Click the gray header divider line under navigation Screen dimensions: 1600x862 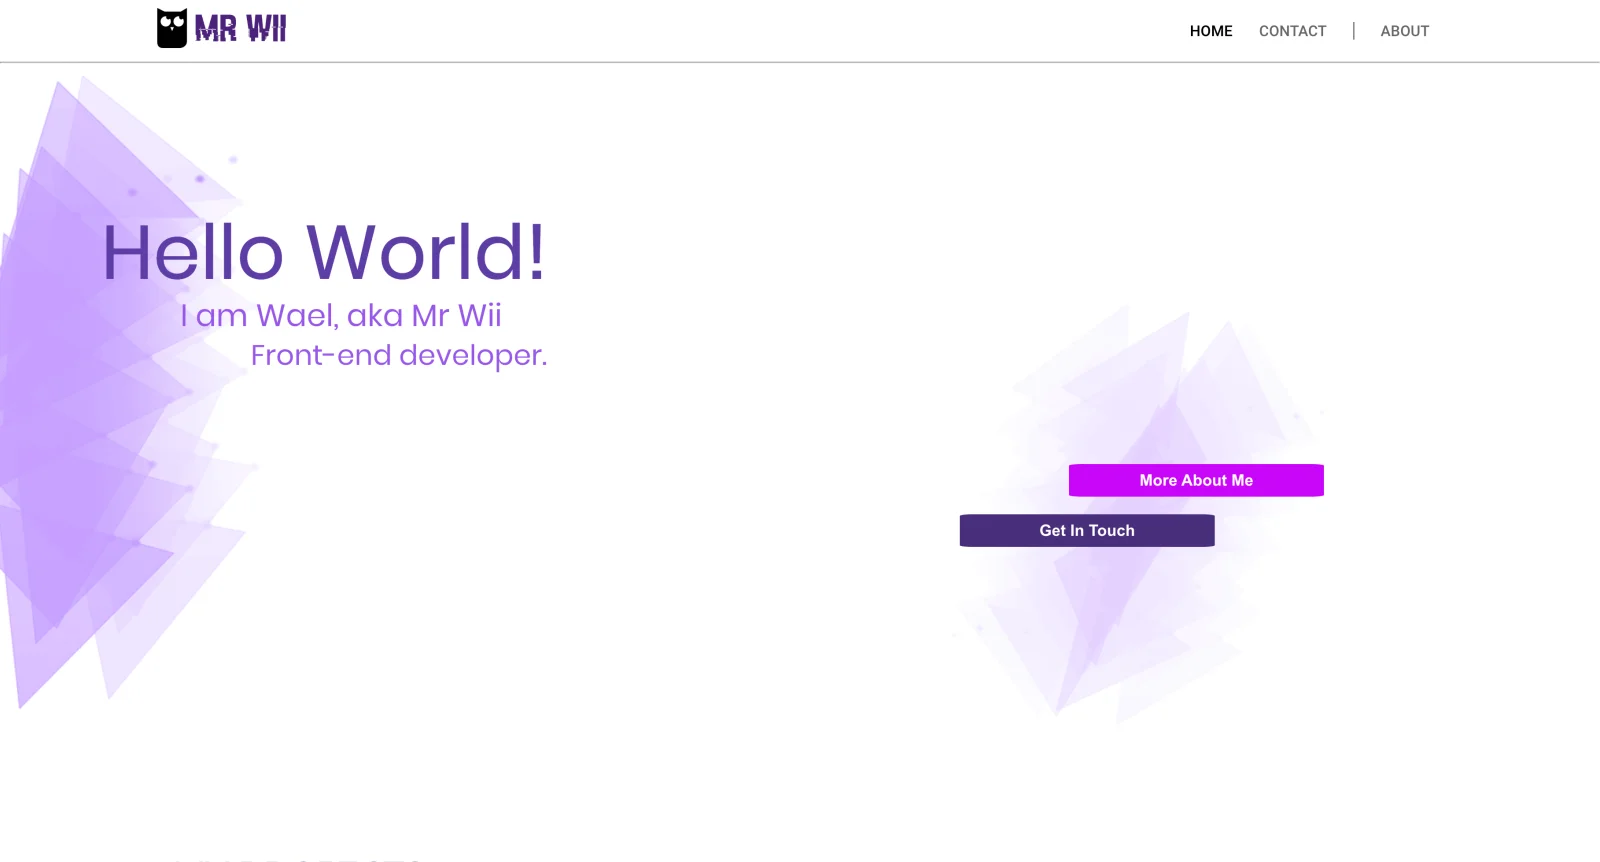tap(800, 62)
